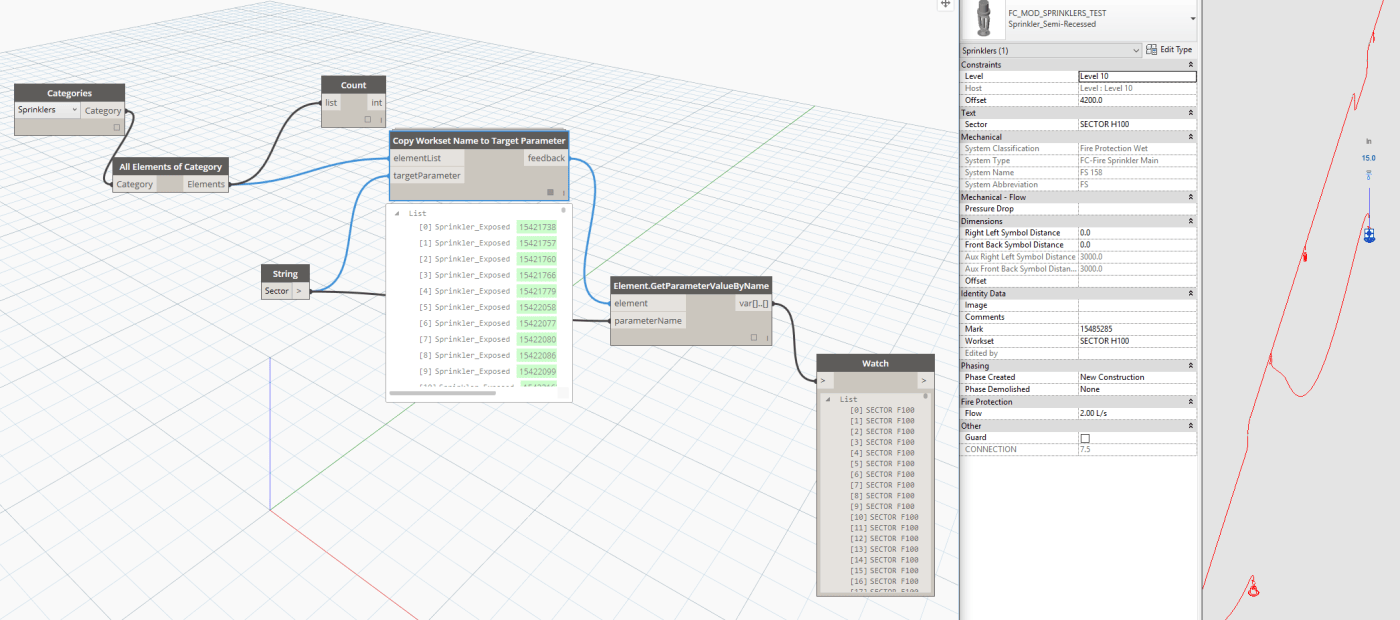Click the int output port of Count
The height and width of the screenshot is (620, 1400).
coord(376,102)
